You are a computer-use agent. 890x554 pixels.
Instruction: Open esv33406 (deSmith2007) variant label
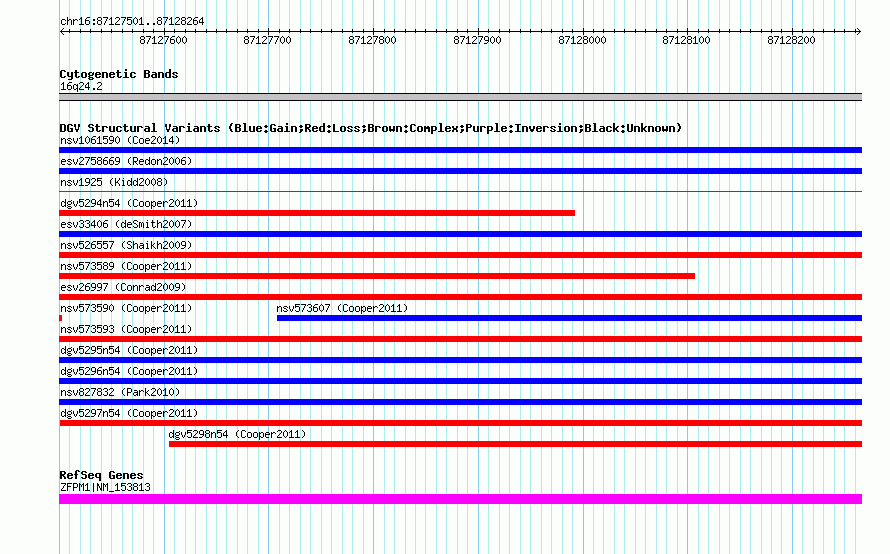[x=126, y=224]
